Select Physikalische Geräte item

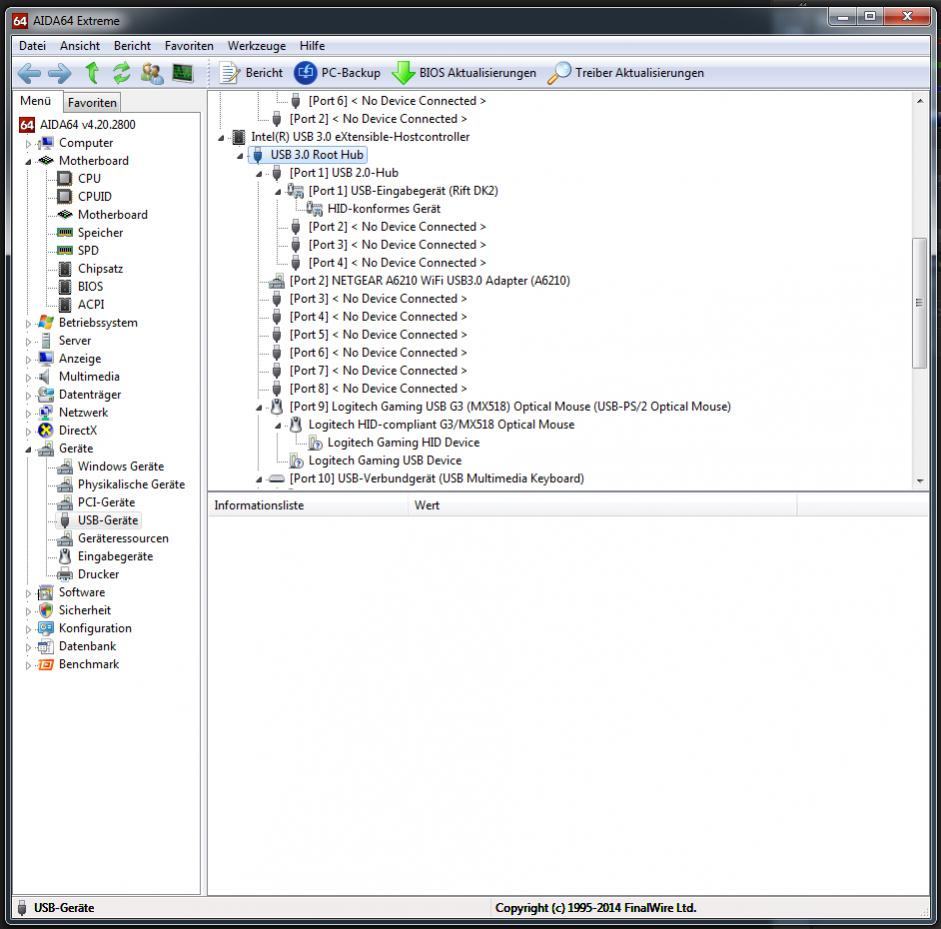coord(131,484)
